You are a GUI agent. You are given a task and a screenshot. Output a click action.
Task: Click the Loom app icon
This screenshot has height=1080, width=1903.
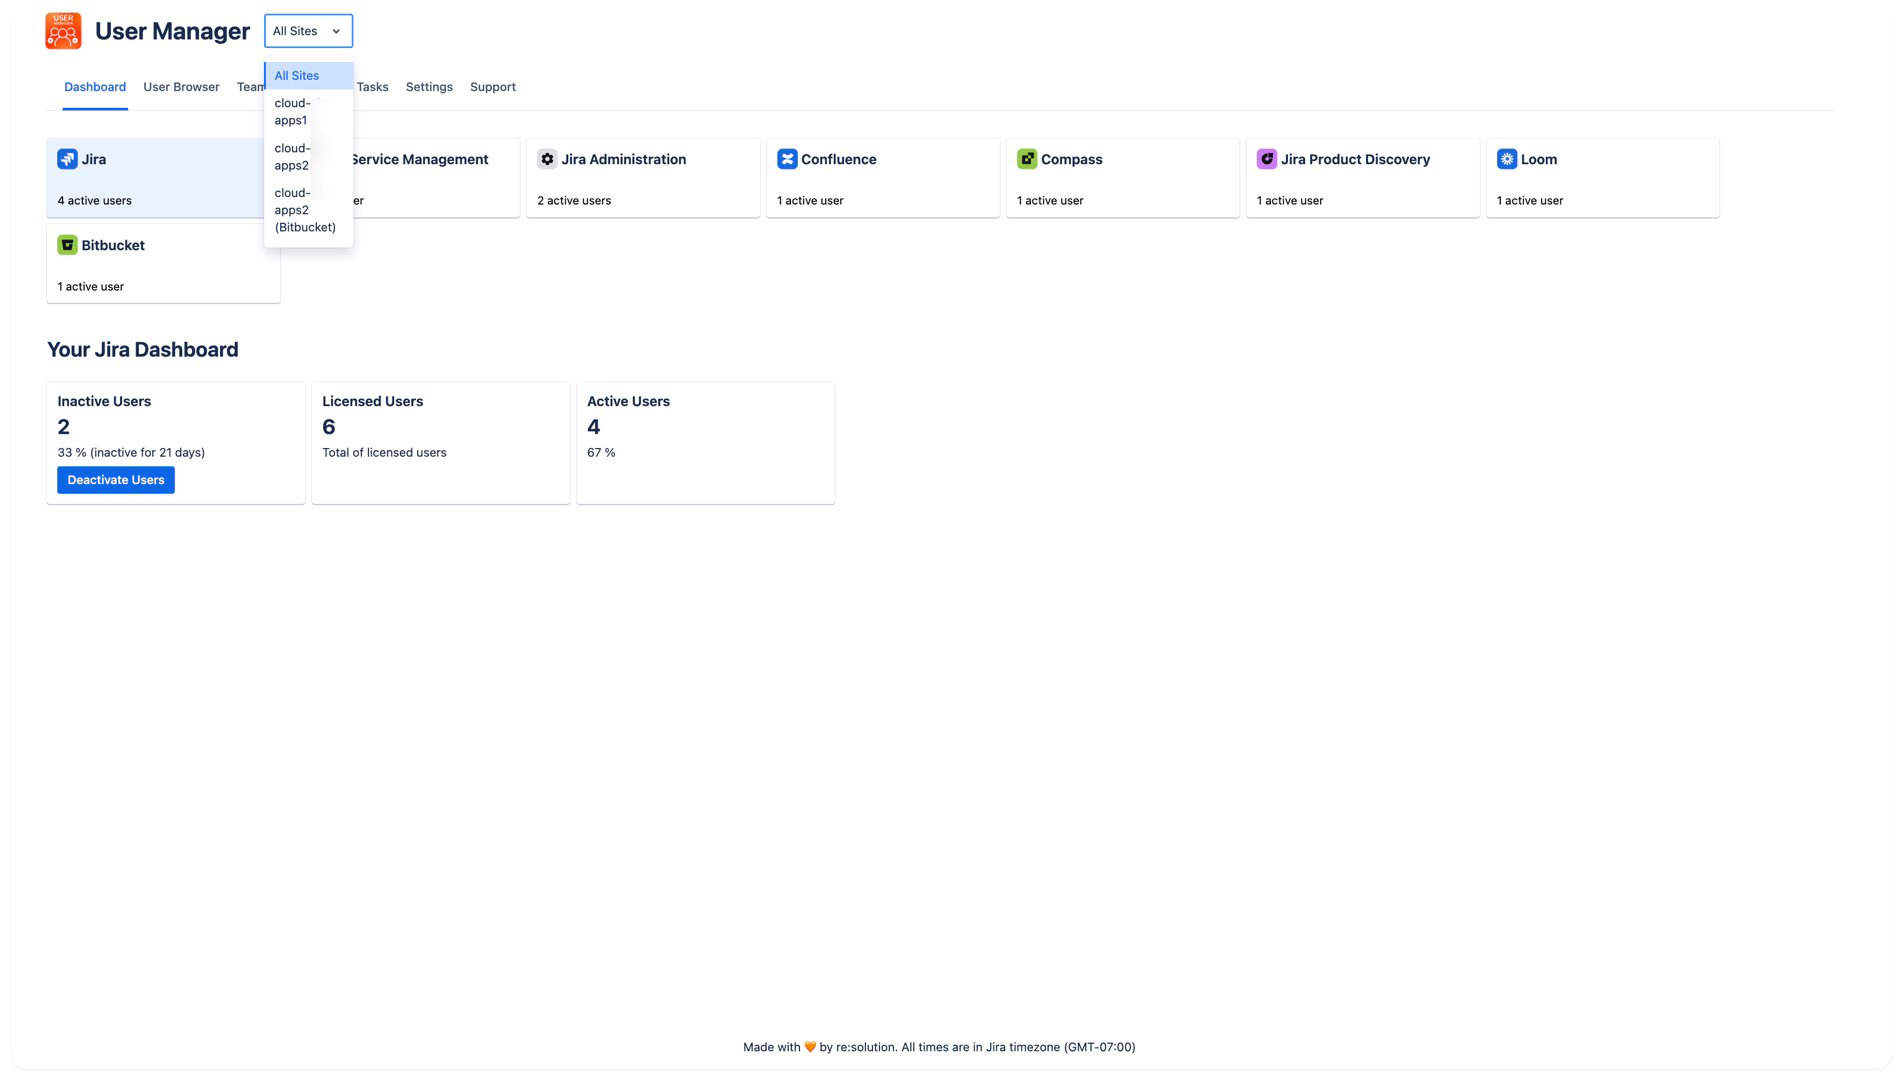pyautogui.click(x=1507, y=158)
